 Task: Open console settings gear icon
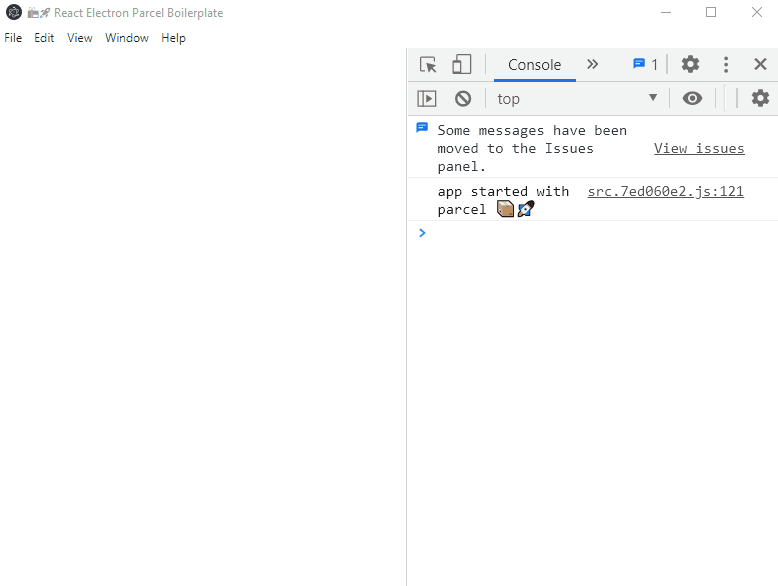(760, 98)
